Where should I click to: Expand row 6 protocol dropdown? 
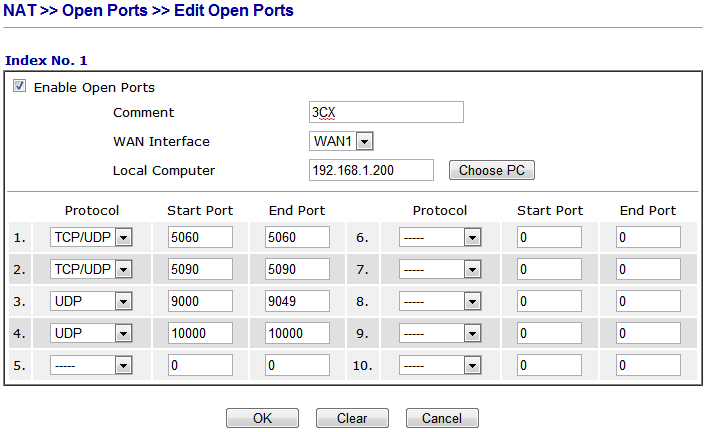click(440, 237)
